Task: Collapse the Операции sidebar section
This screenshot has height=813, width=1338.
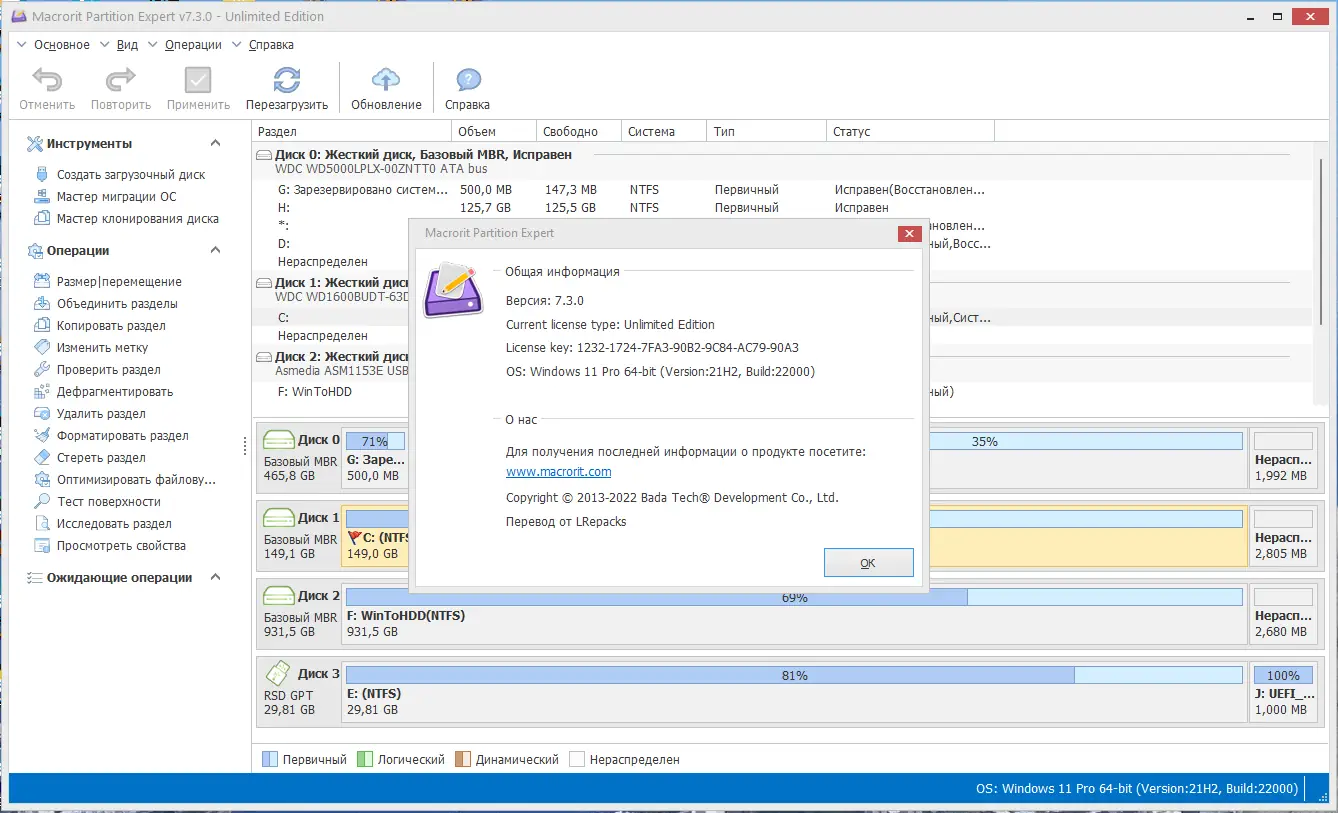Action: pos(215,251)
